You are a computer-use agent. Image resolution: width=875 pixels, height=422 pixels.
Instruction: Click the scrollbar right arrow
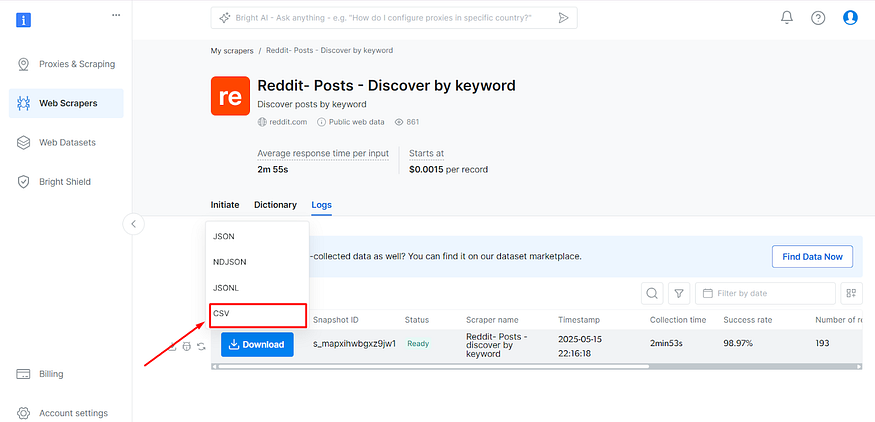point(859,367)
